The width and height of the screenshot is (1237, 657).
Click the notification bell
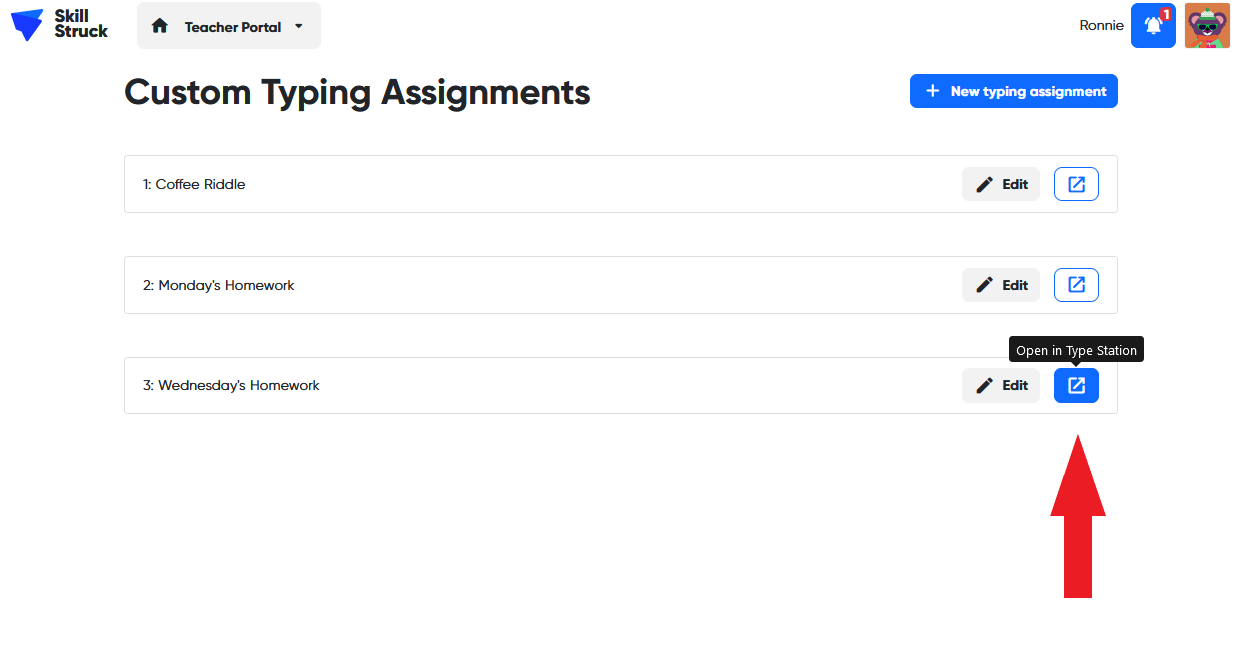(1153, 25)
